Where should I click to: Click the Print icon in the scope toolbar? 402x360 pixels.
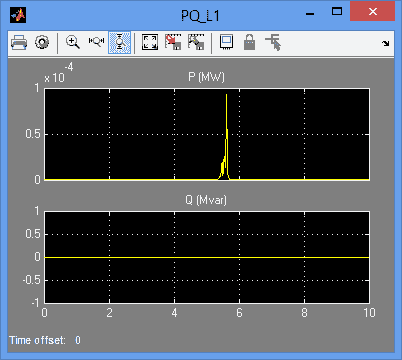(19, 43)
